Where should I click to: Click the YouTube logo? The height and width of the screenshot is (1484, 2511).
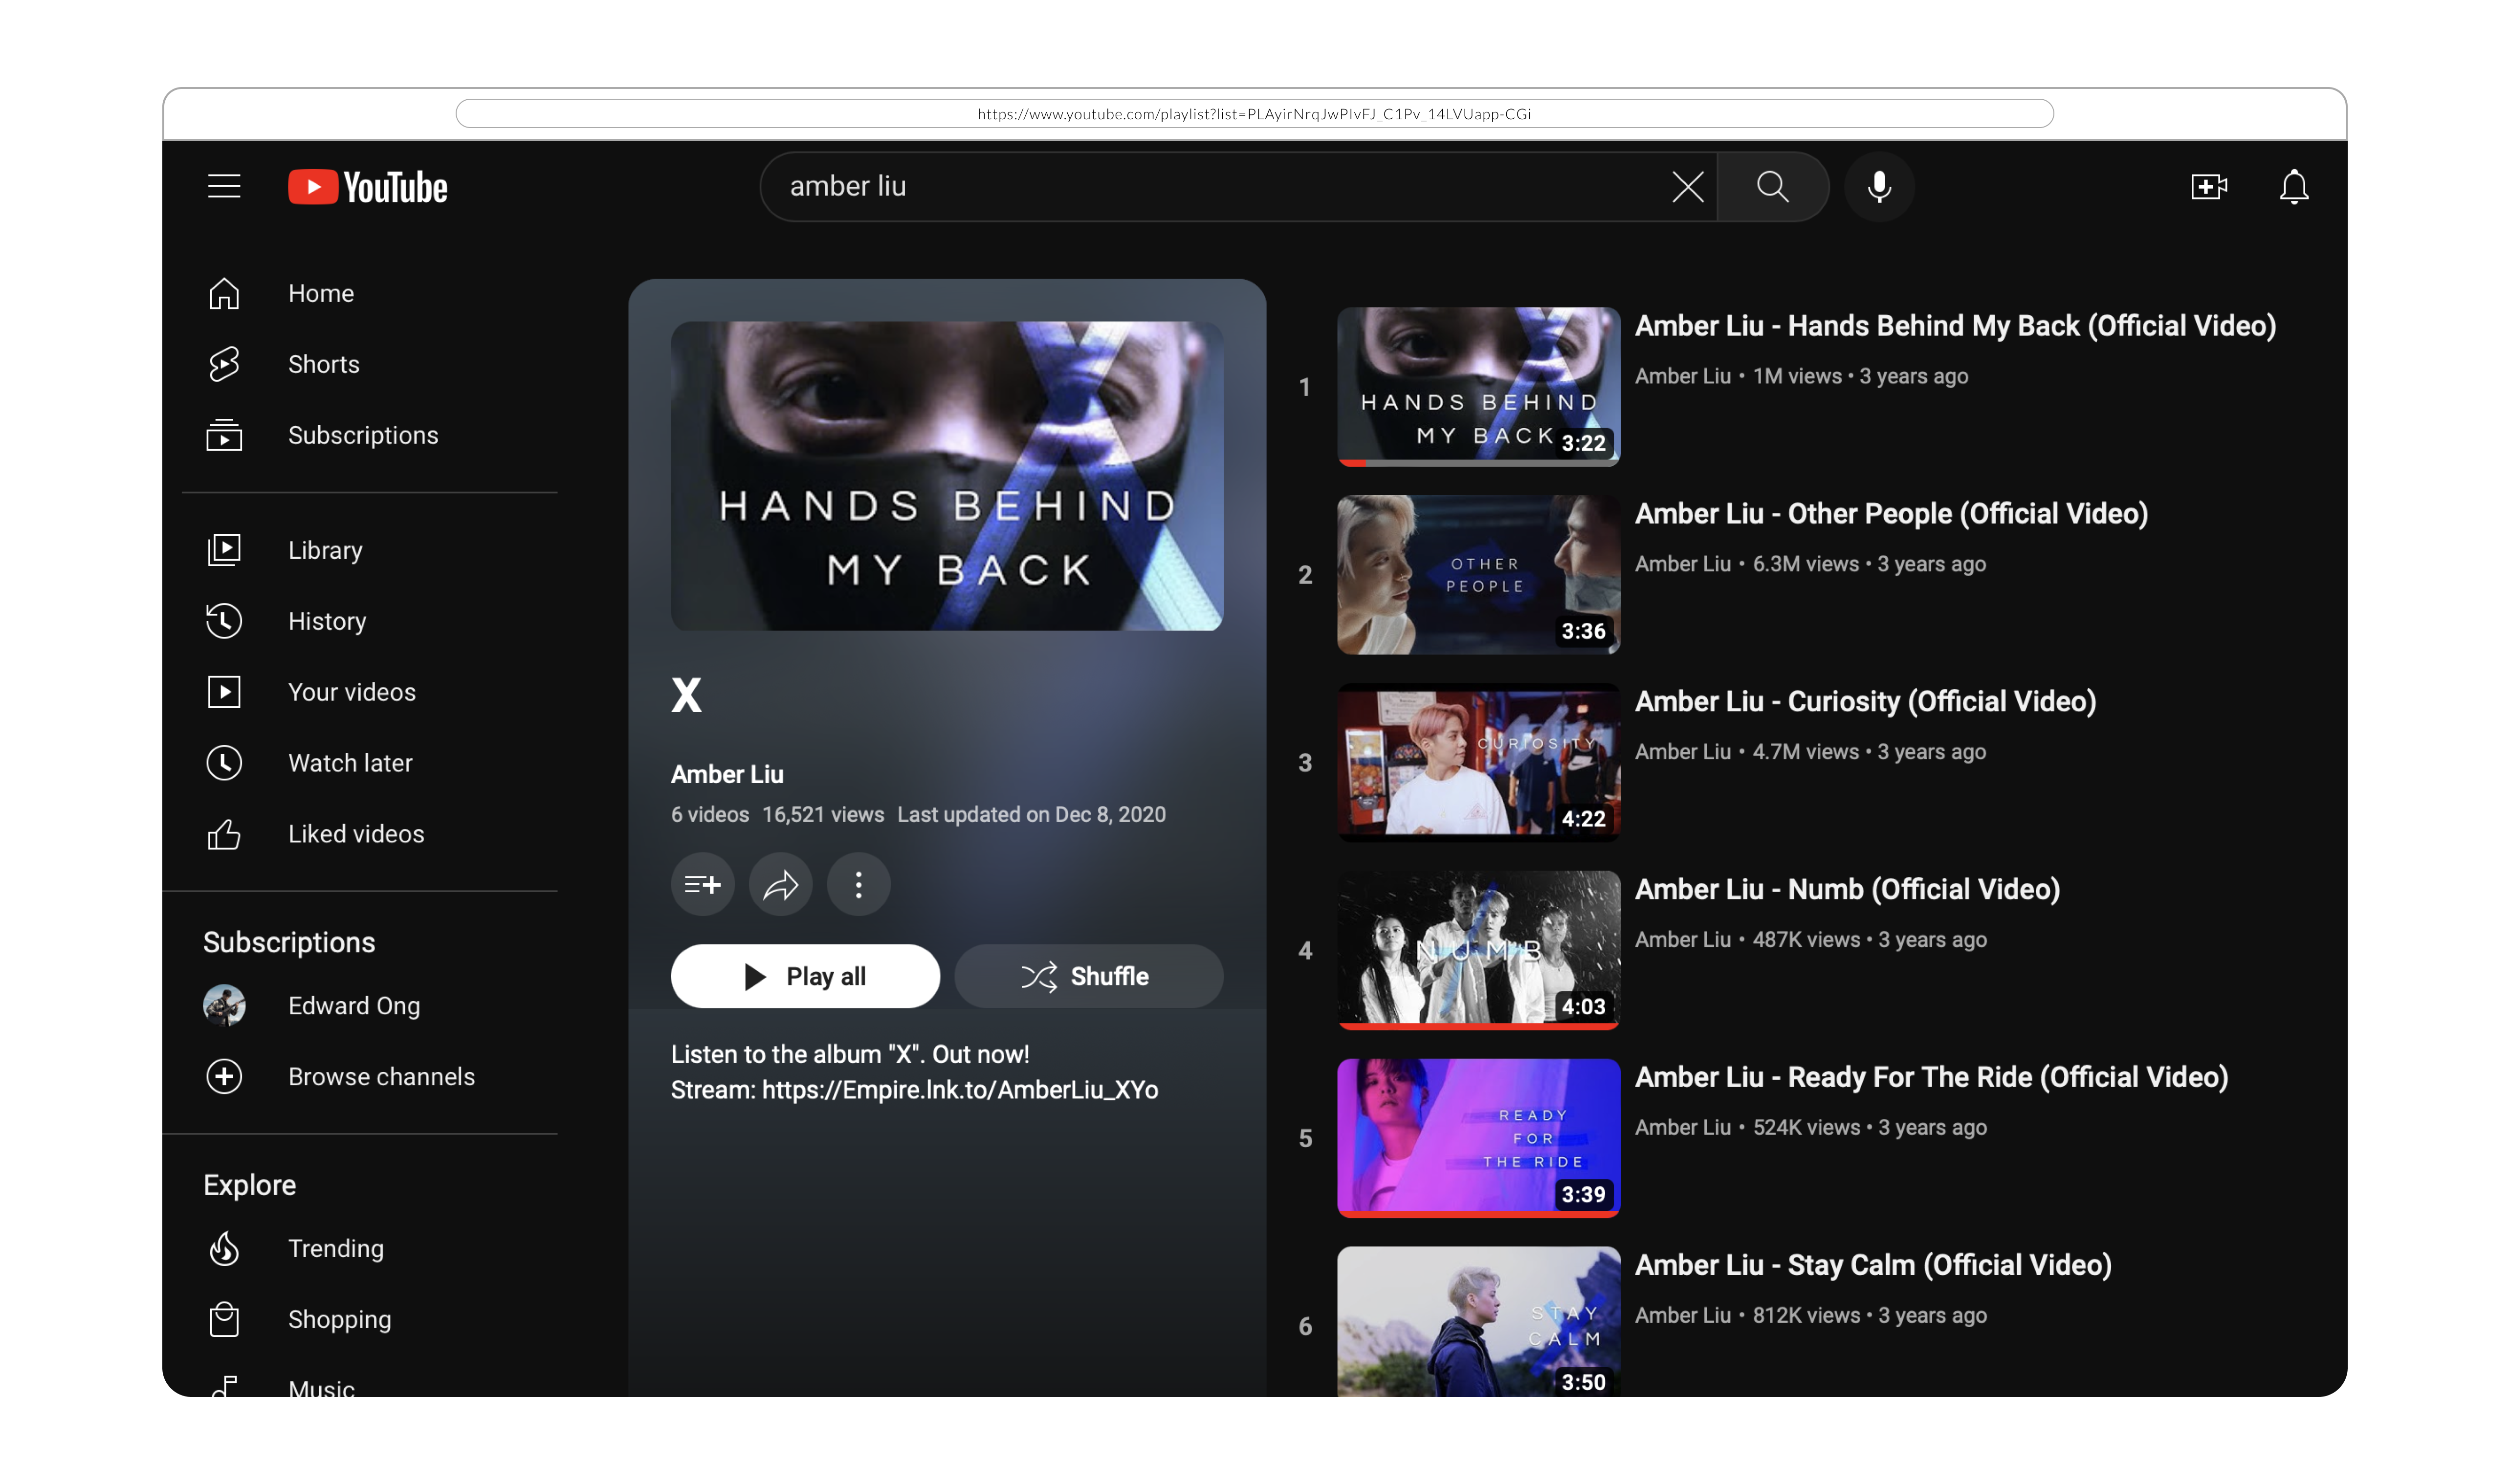368,187
